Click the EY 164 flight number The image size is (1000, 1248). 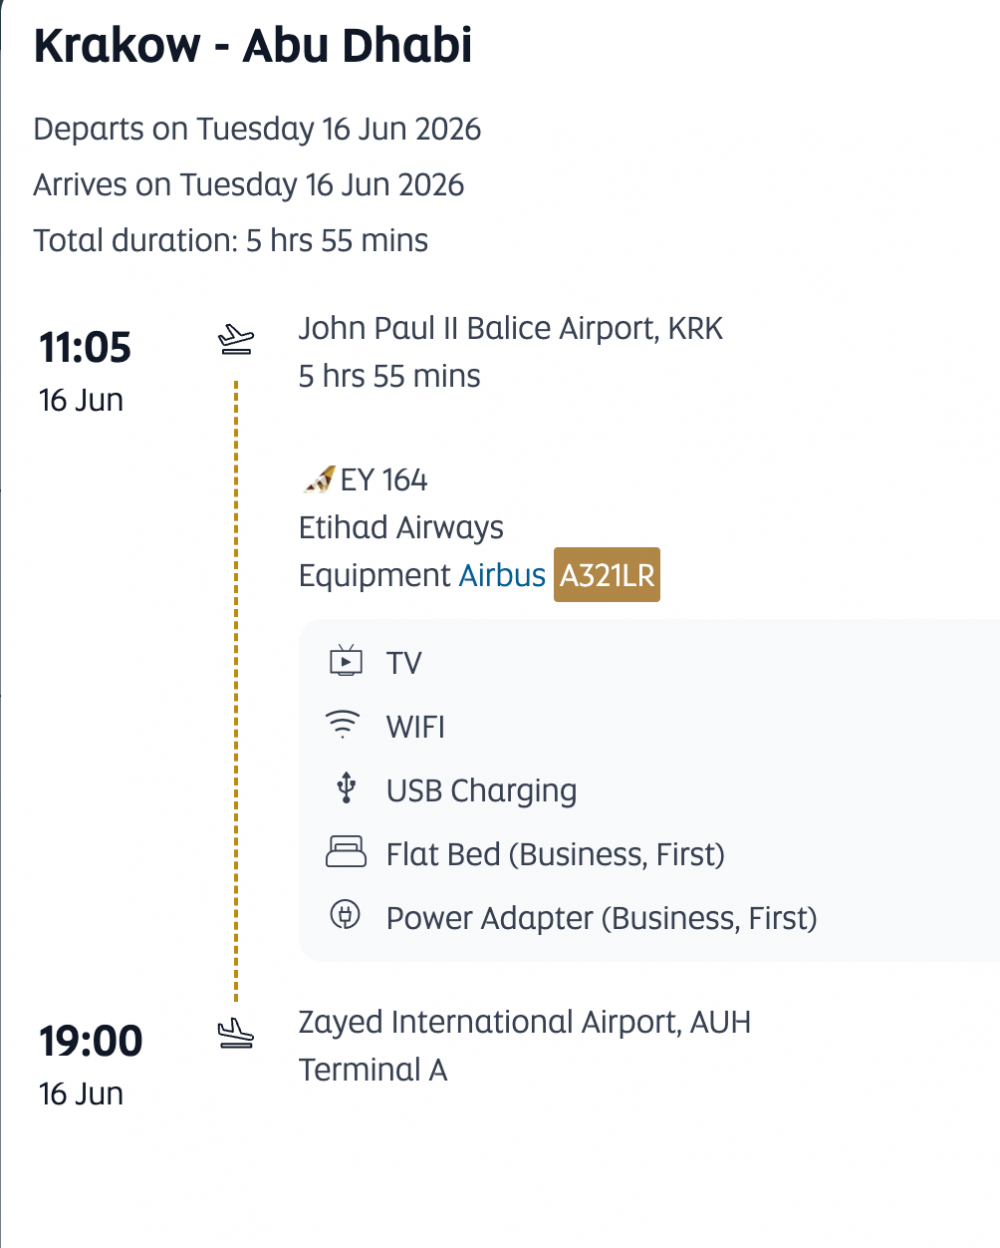(x=384, y=480)
